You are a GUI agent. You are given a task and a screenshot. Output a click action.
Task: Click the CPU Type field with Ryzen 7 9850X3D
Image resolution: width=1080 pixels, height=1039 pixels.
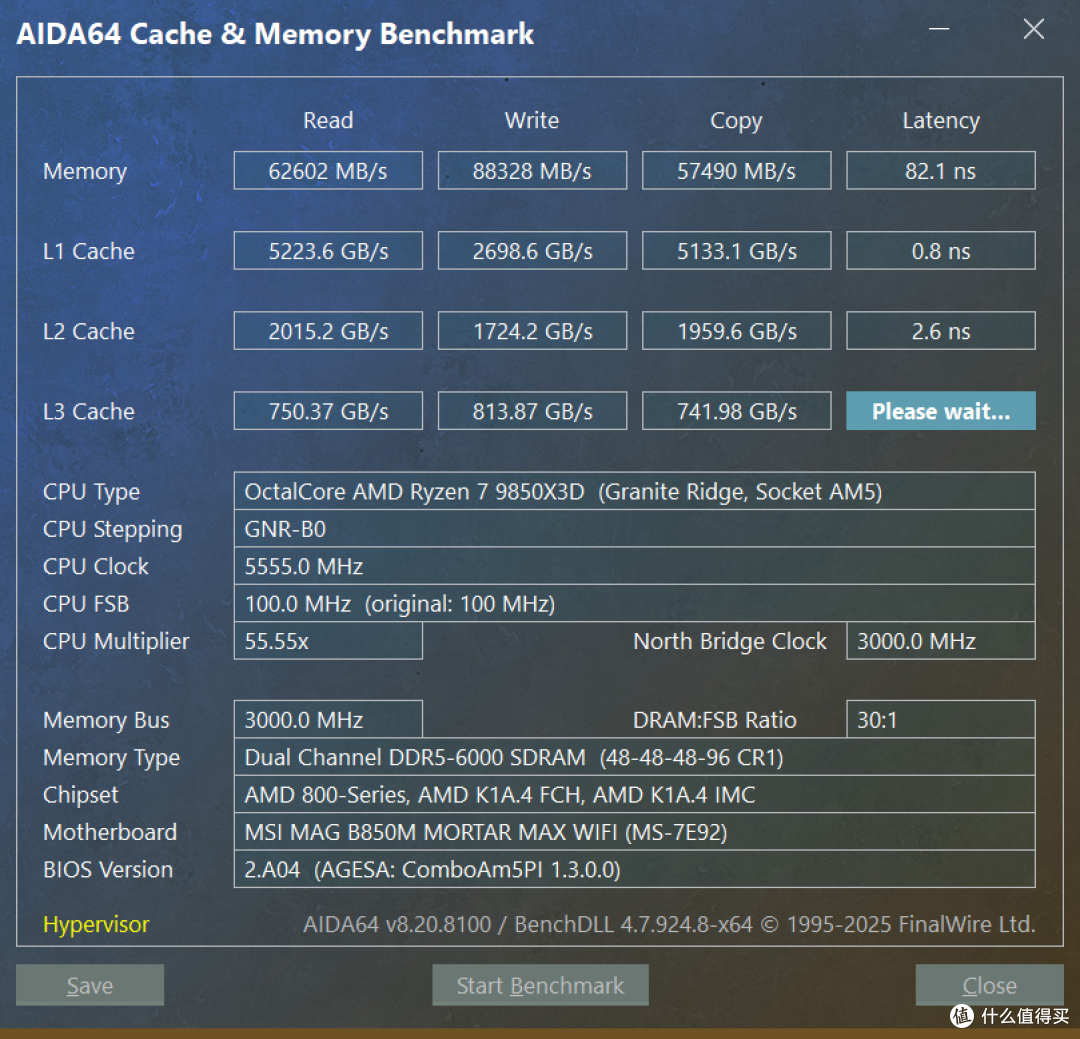[634, 491]
